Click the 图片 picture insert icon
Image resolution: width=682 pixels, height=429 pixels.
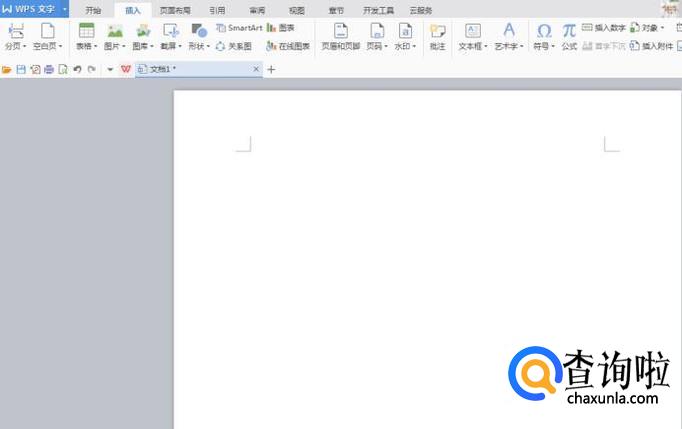[115, 31]
